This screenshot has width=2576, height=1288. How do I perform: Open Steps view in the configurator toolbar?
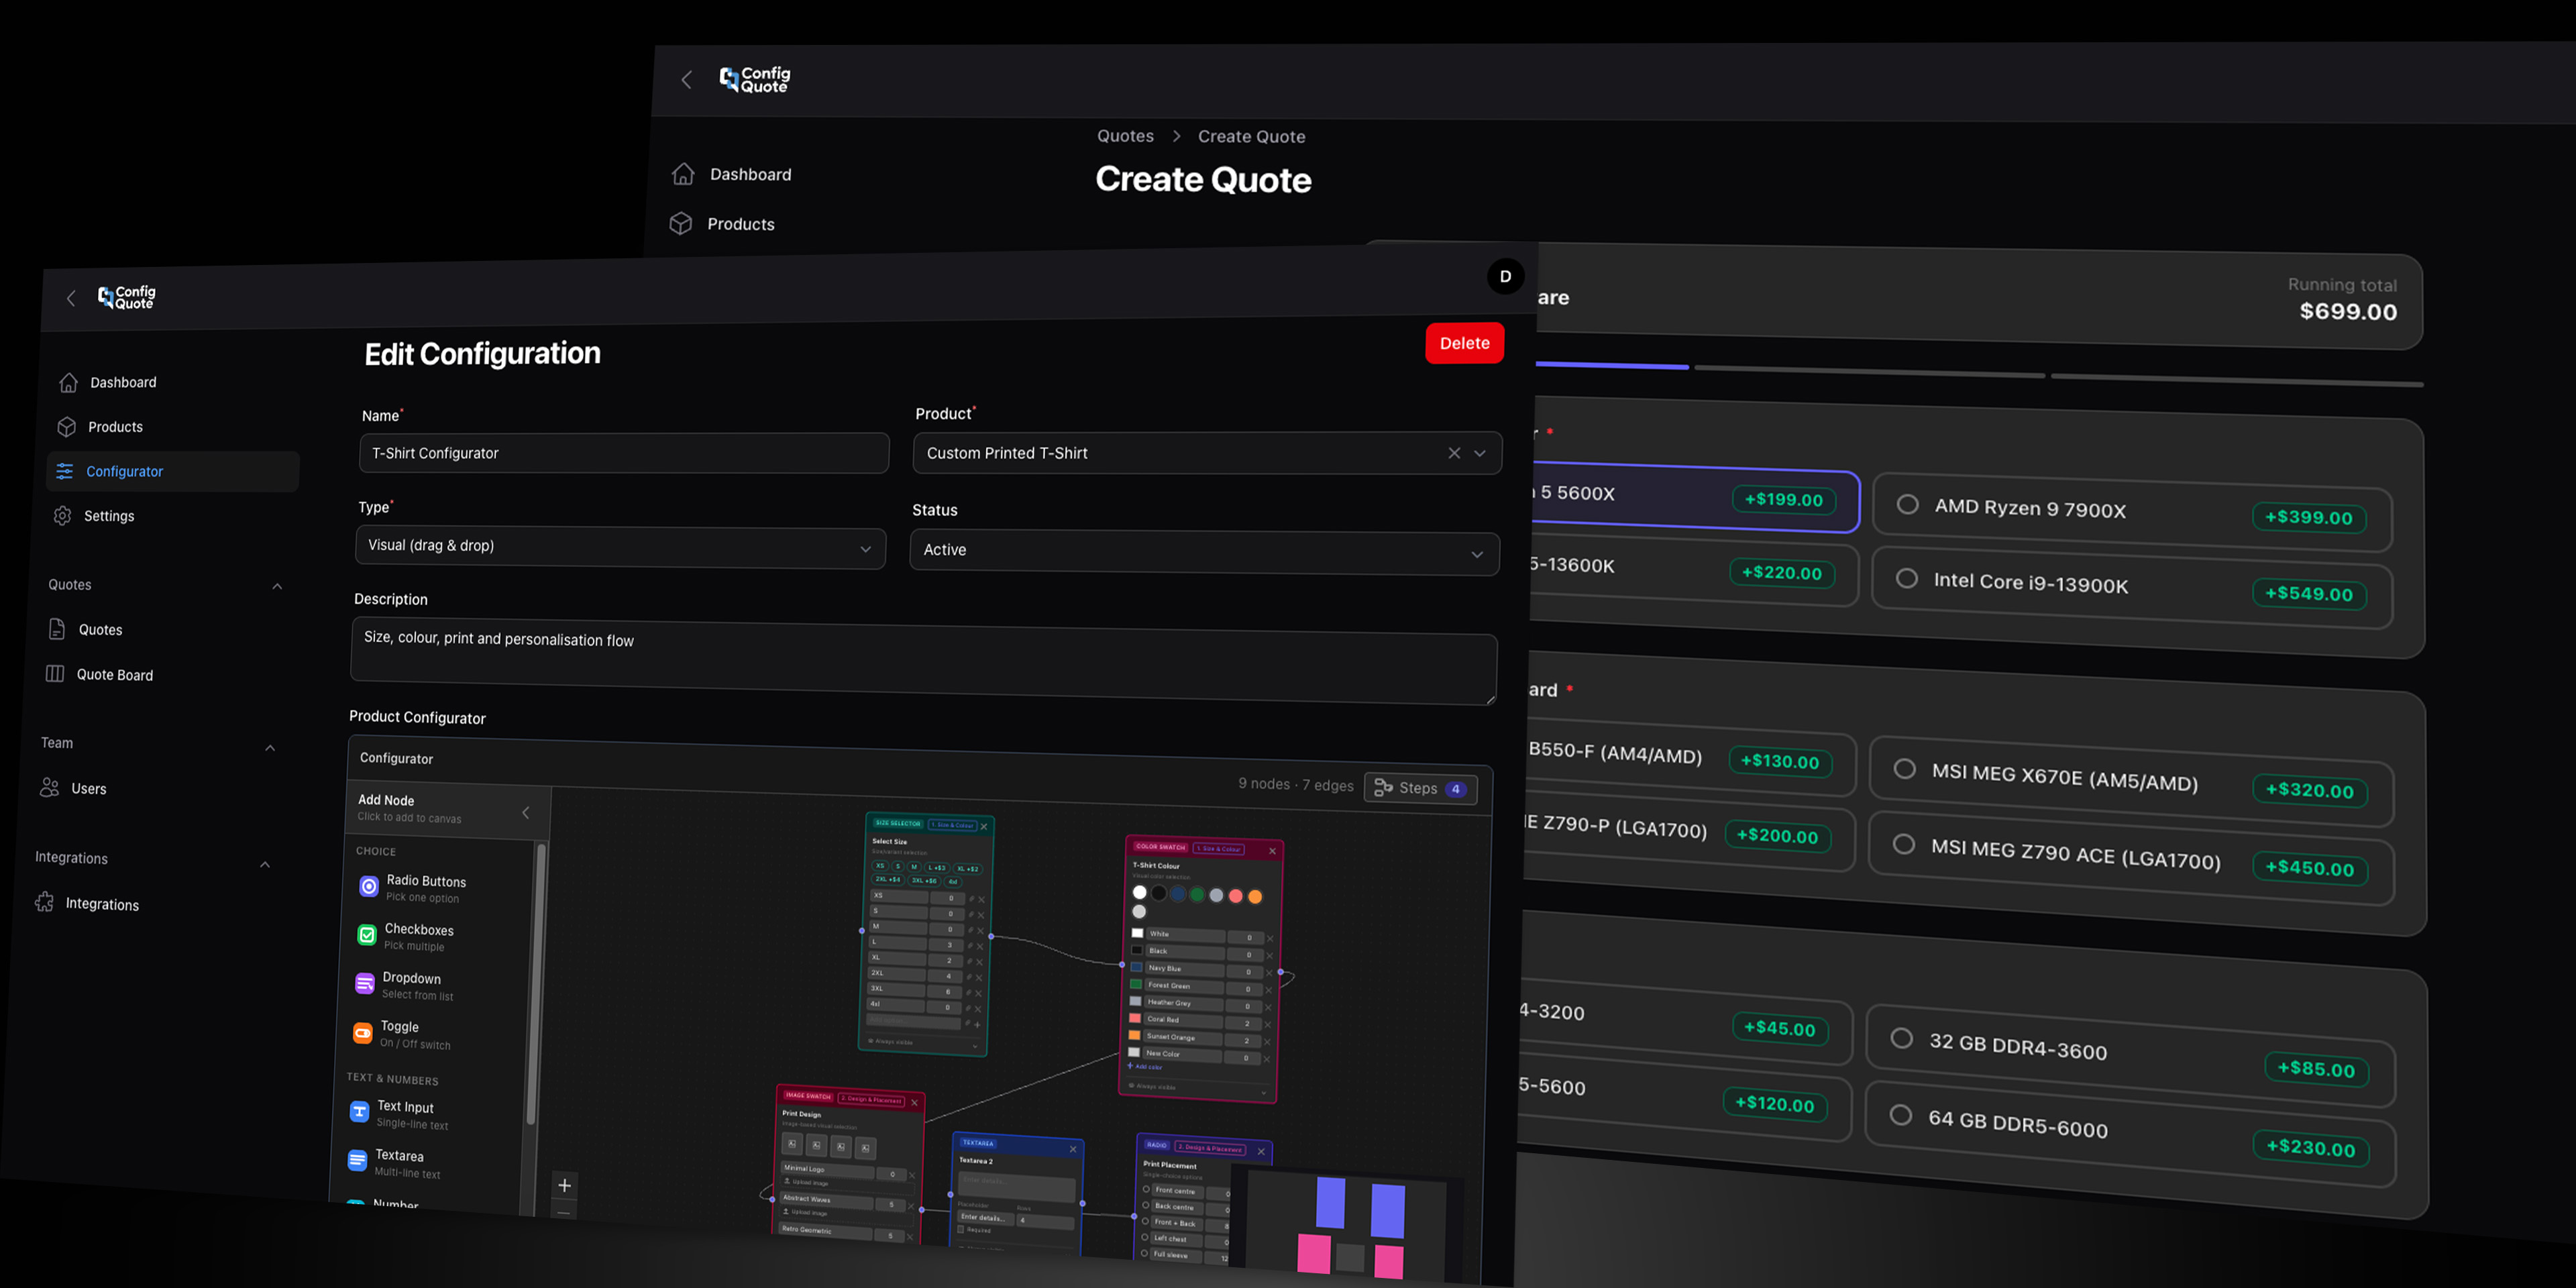point(1420,788)
